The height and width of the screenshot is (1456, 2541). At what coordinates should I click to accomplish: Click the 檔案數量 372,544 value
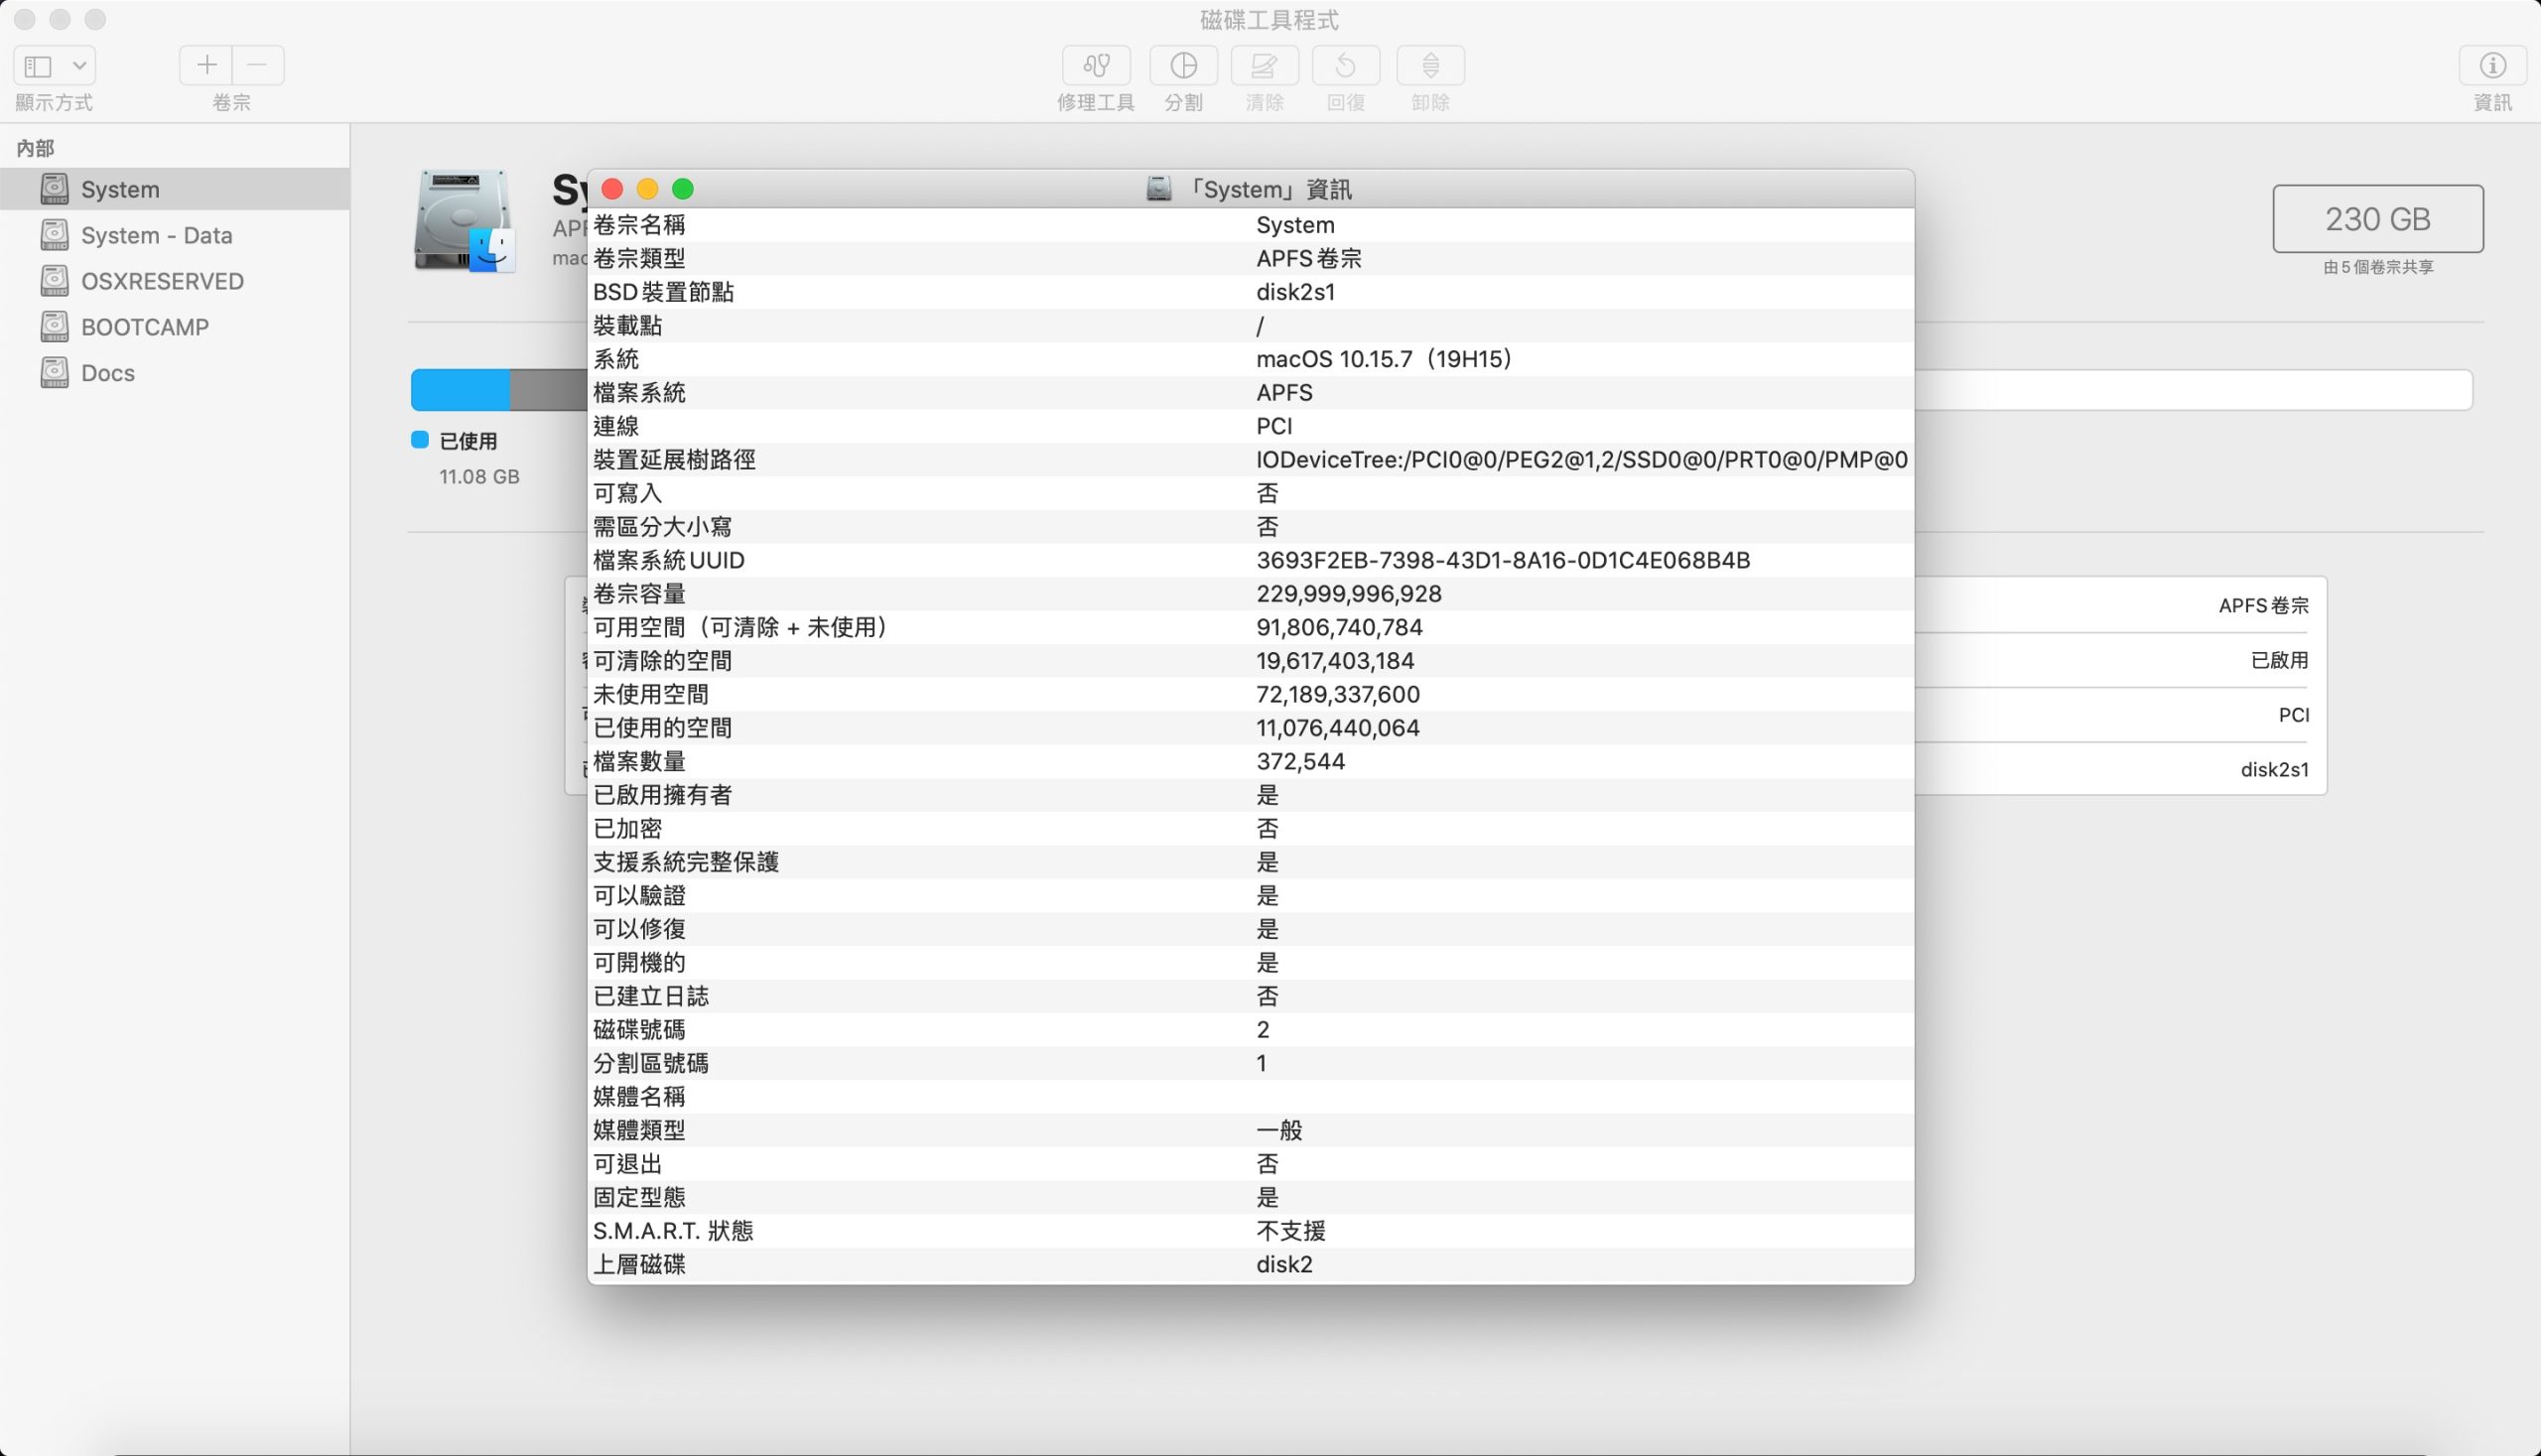[1300, 761]
